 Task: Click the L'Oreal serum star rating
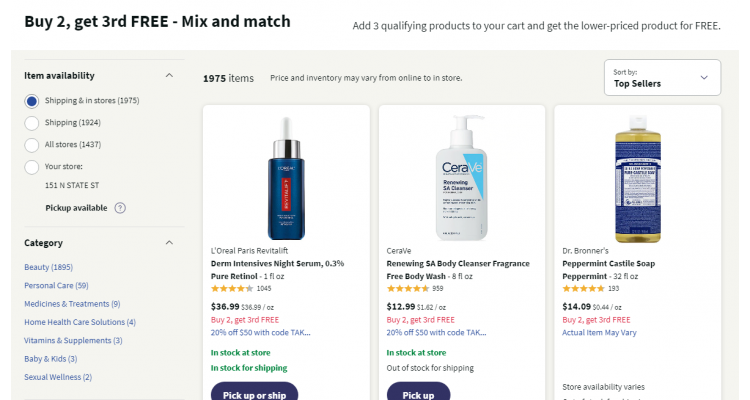coord(232,288)
